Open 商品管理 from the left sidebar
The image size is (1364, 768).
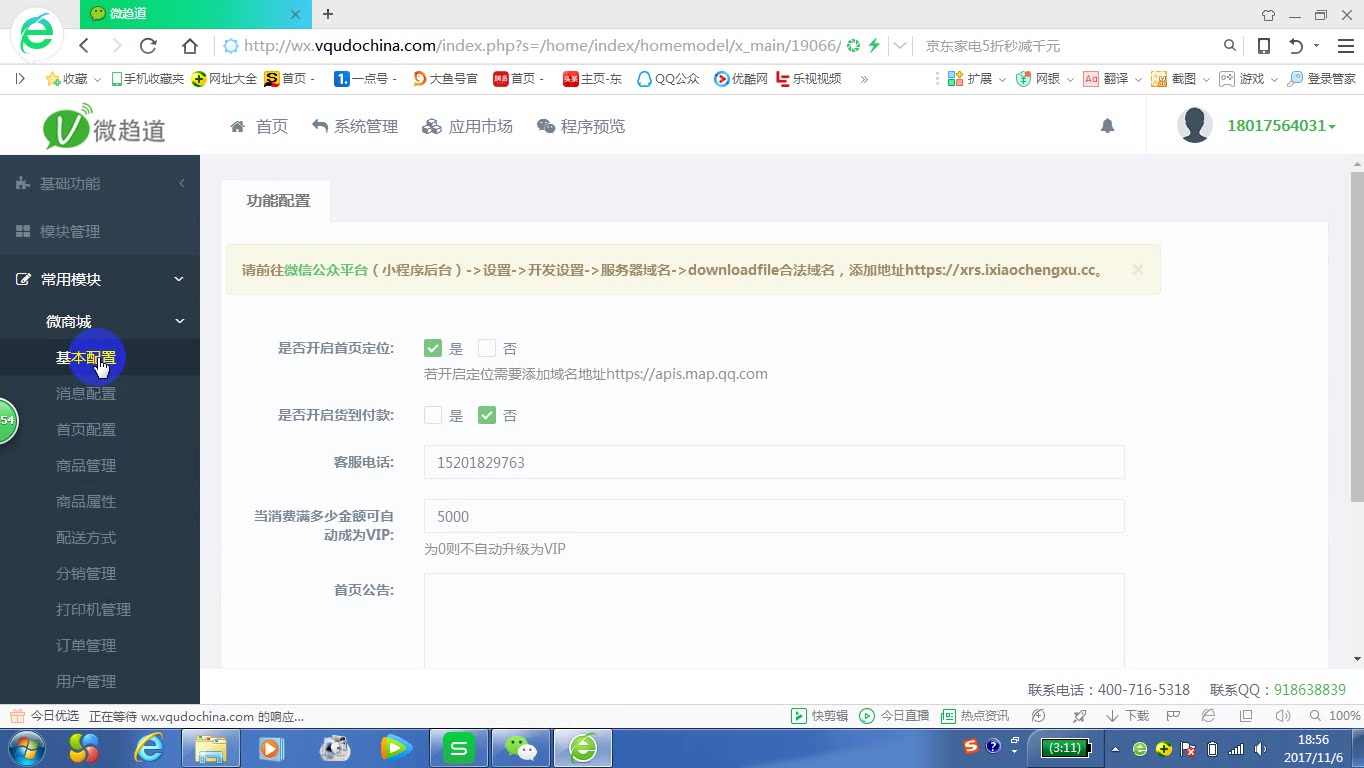86,465
